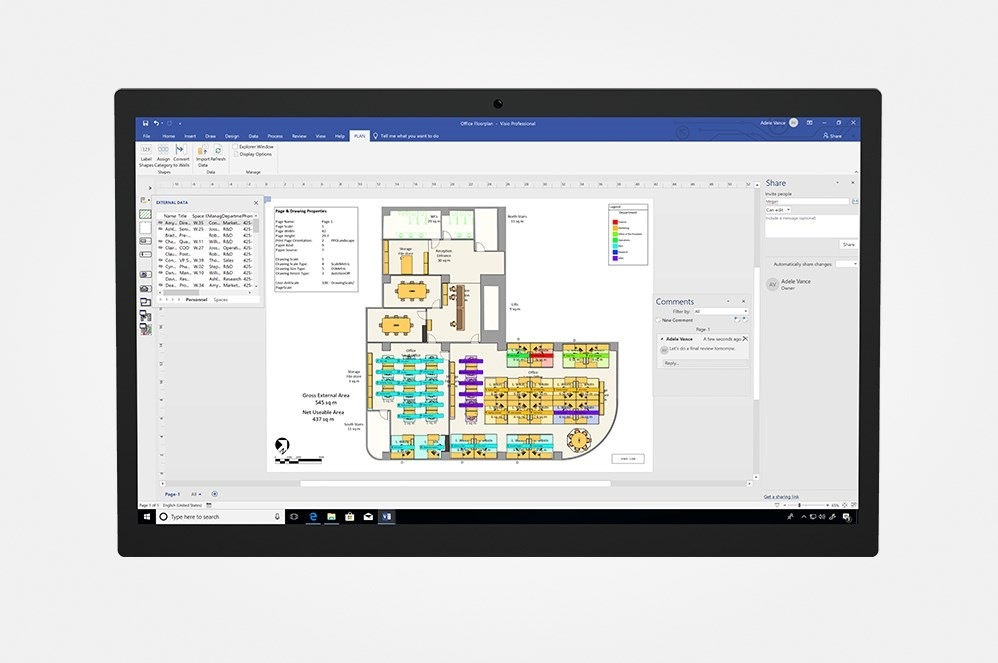This screenshot has width=998, height=663.
Task: Open Visio from the Windows taskbar
Action: pyautogui.click(x=387, y=516)
